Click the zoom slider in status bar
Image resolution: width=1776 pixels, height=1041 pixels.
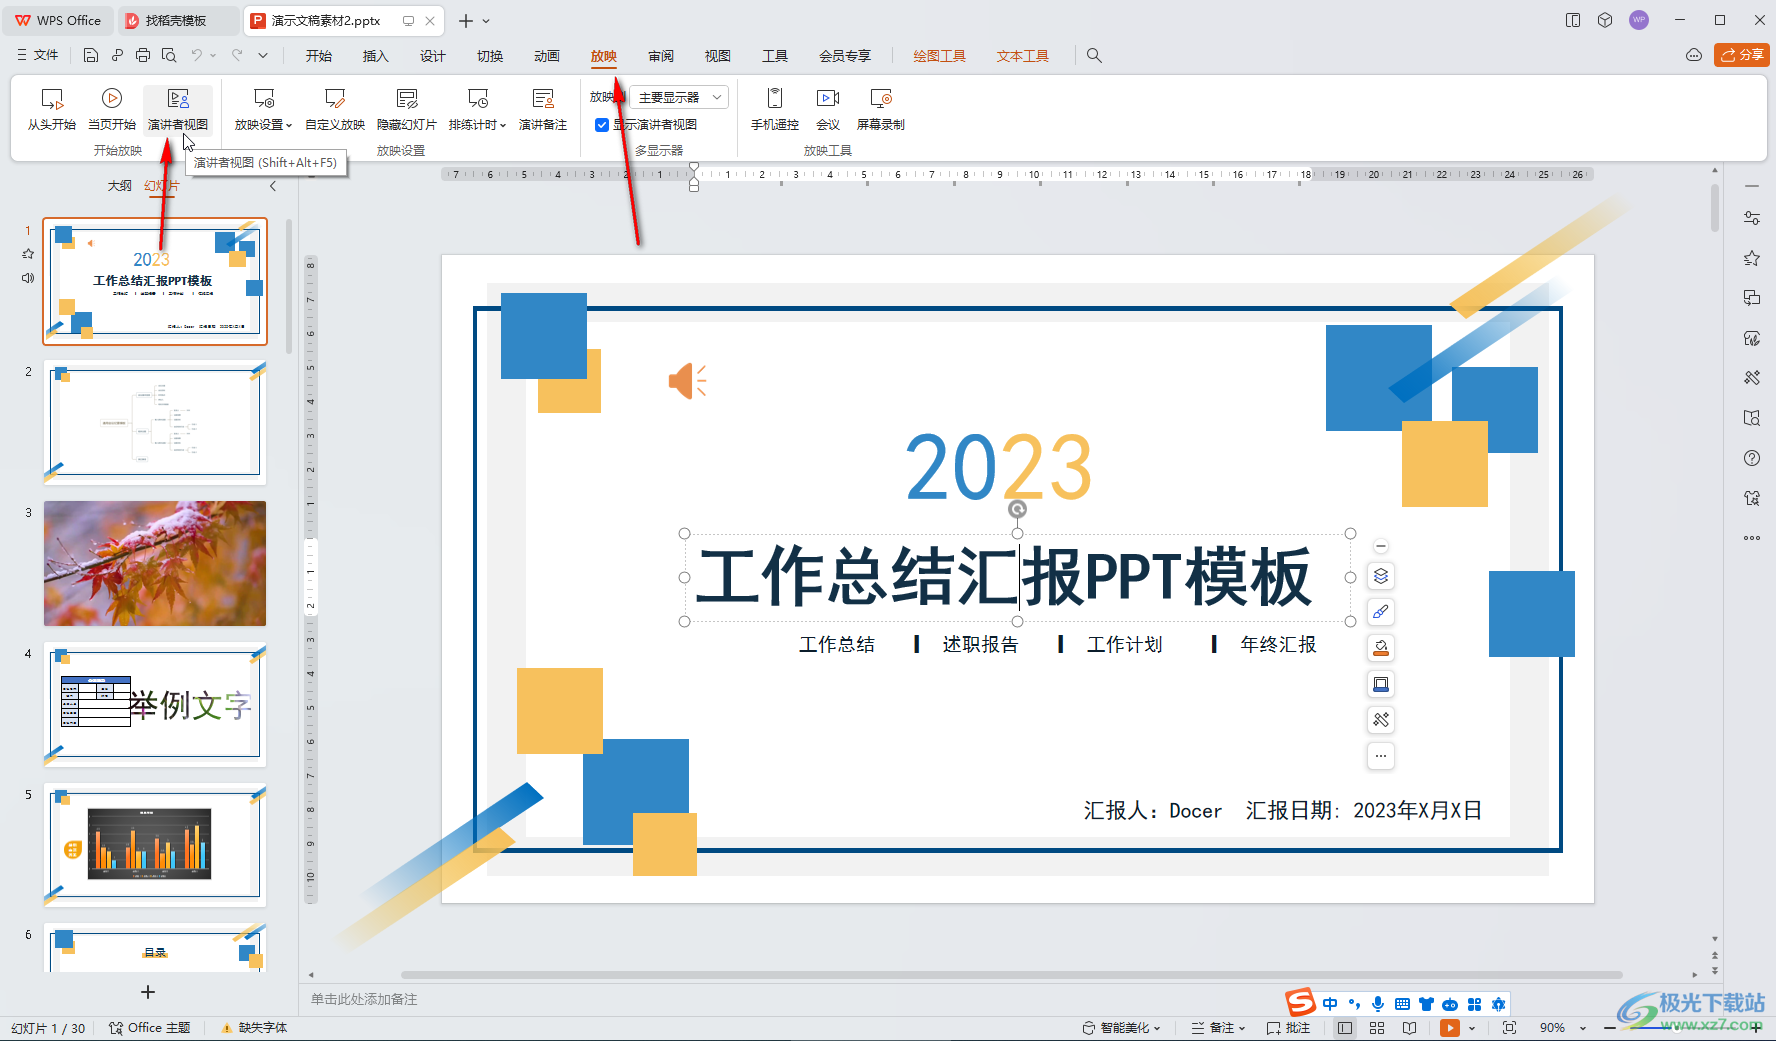(x=1680, y=1028)
